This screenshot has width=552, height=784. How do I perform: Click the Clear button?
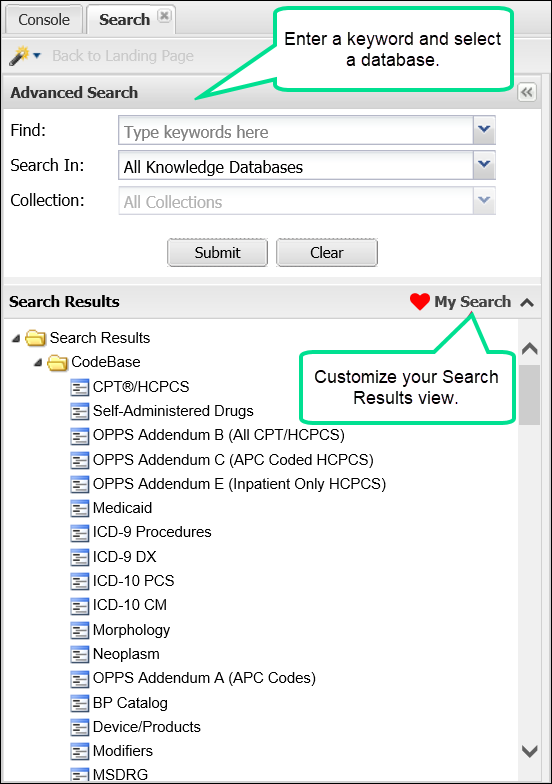327,252
